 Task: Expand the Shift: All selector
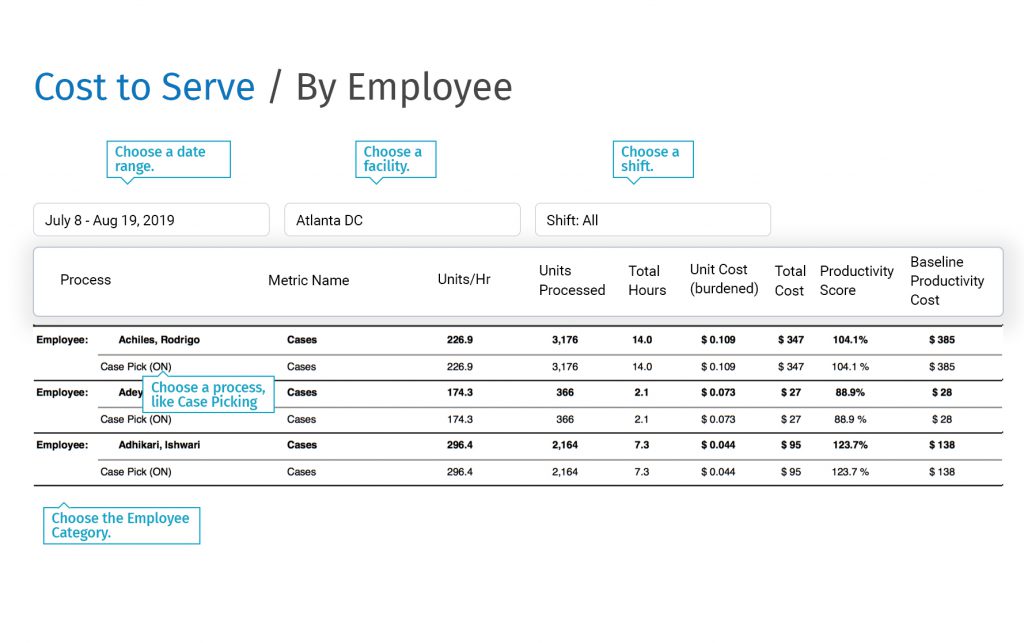(652, 220)
